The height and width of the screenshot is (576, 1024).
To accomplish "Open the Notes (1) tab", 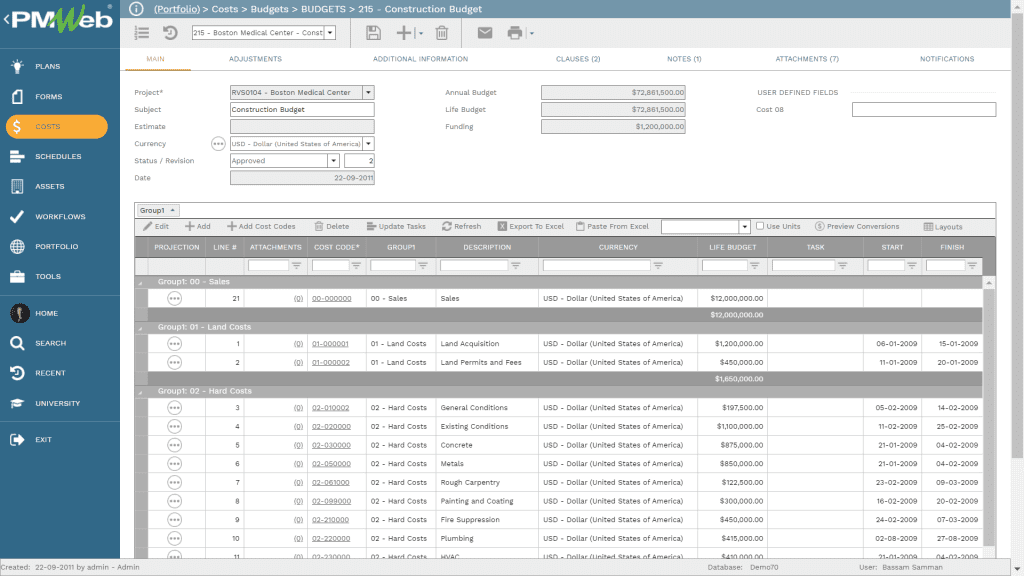I will pos(684,59).
